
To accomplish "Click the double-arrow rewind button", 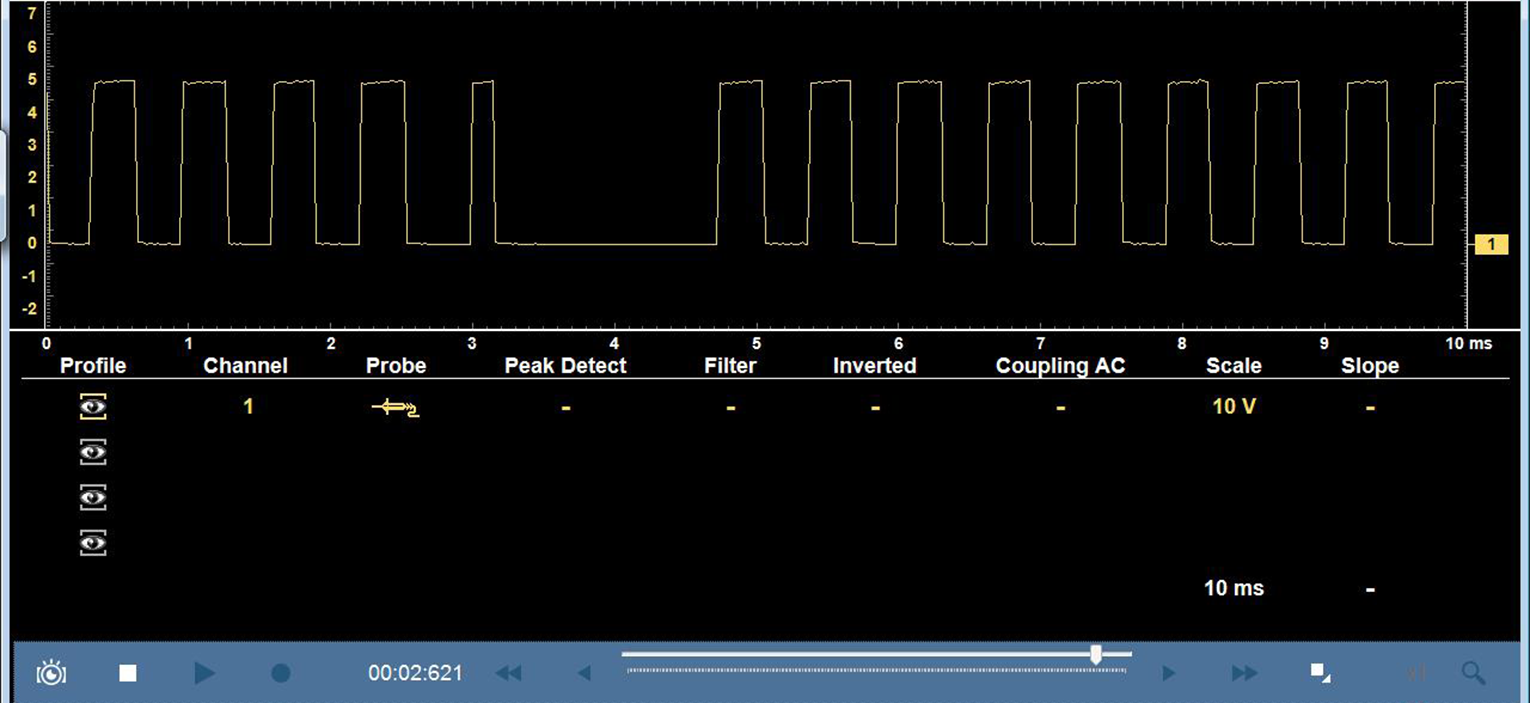I will (509, 673).
